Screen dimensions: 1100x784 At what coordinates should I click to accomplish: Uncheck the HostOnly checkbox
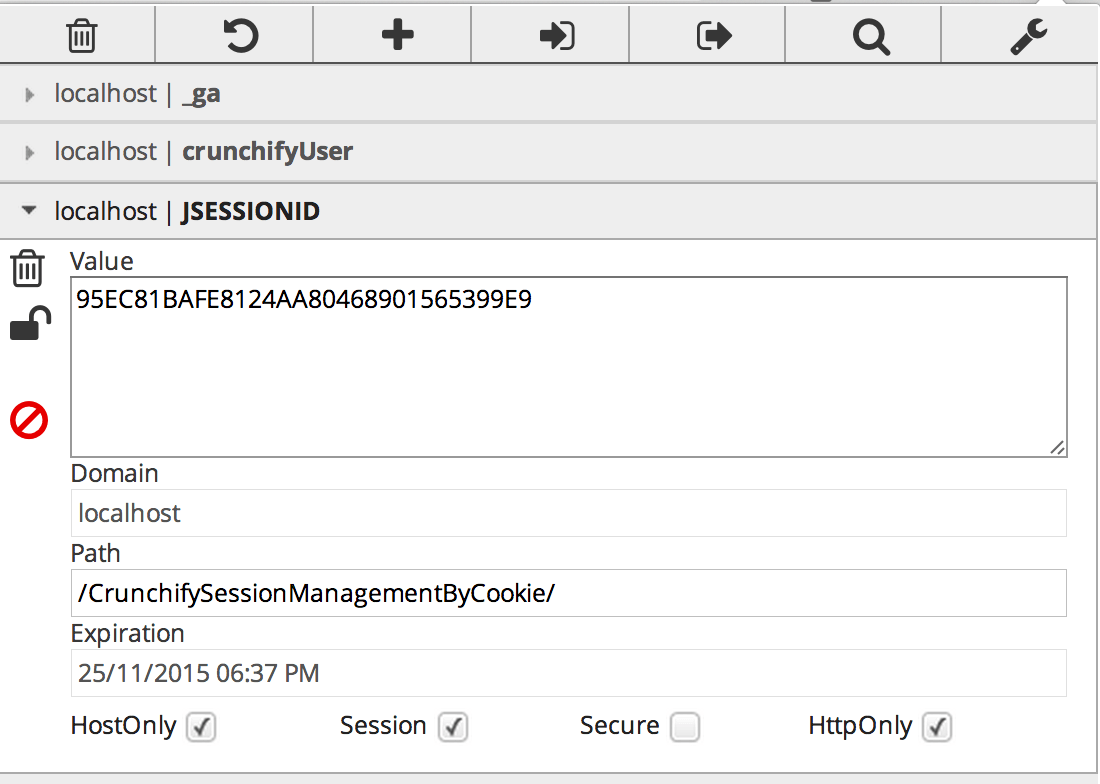click(x=201, y=727)
